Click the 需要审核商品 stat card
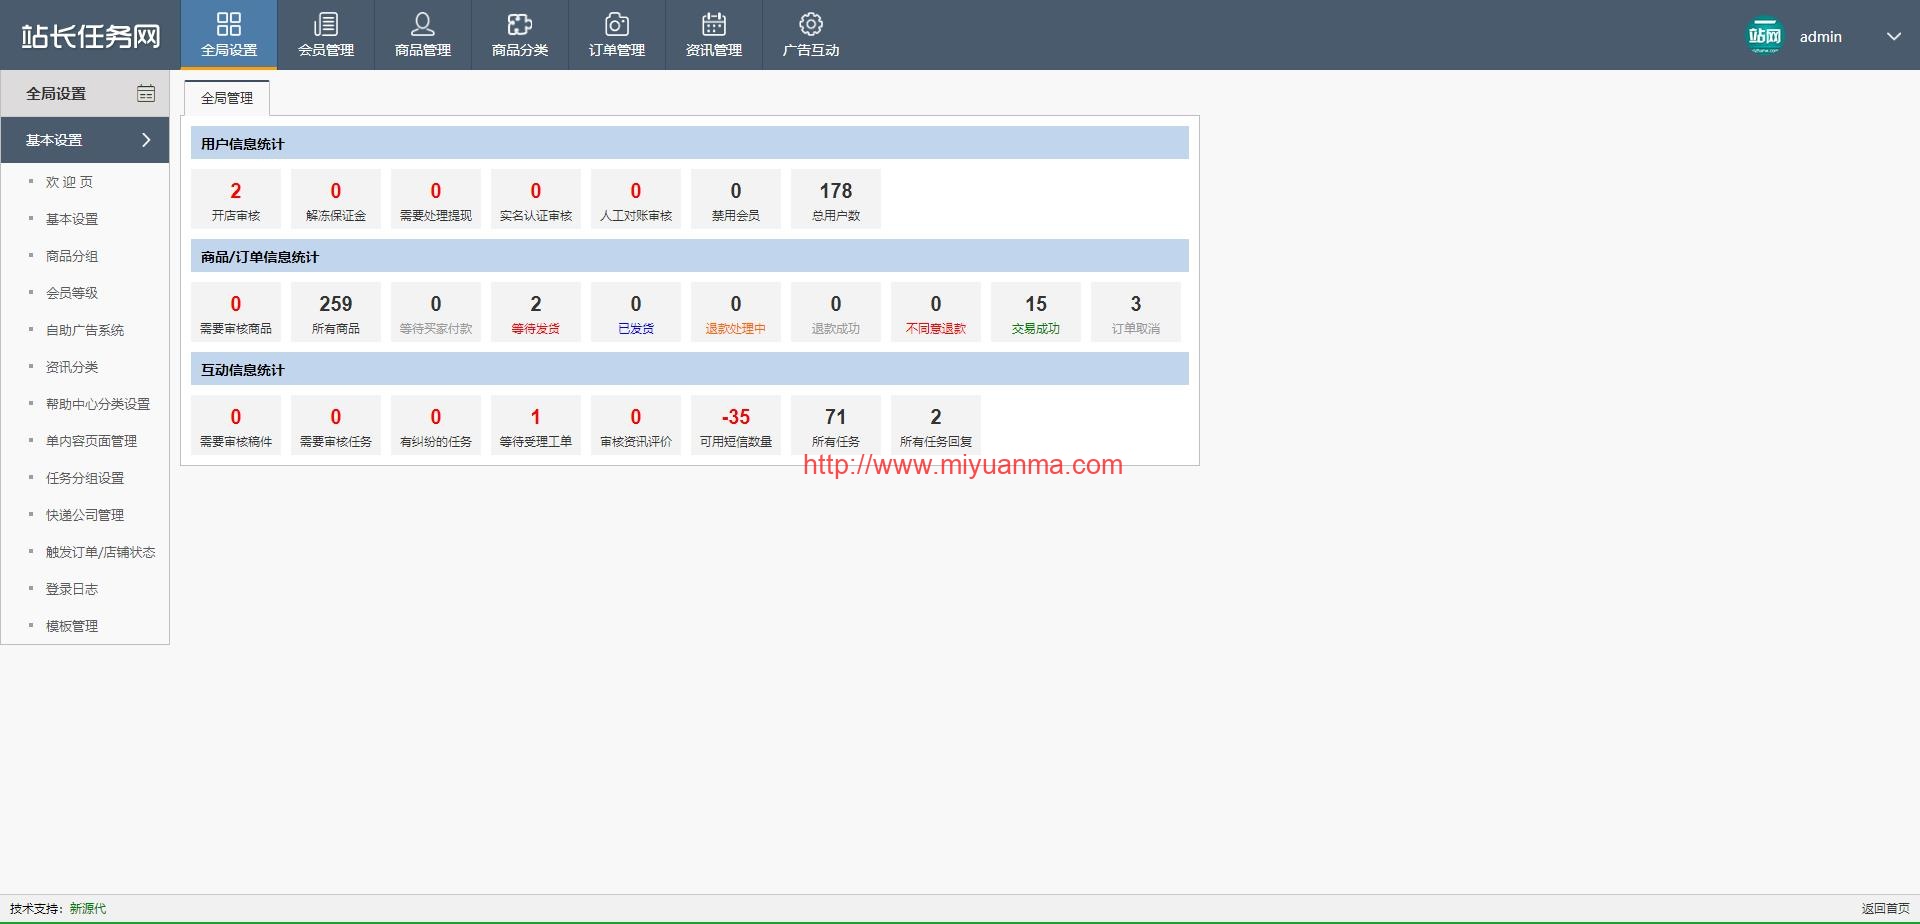 pos(236,312)
